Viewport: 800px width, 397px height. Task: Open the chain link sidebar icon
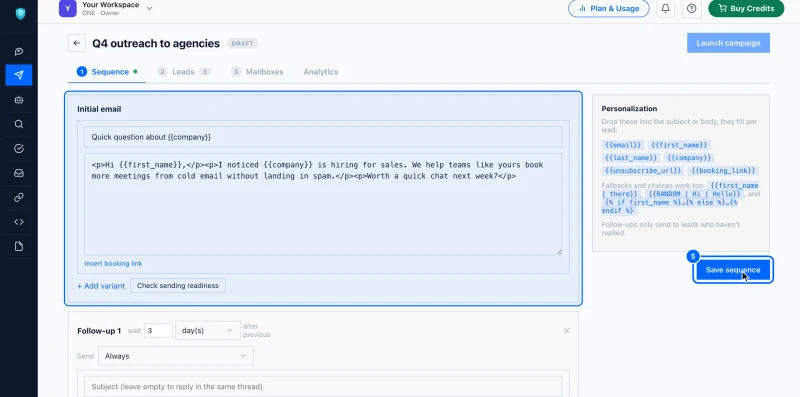coord(19,197)
